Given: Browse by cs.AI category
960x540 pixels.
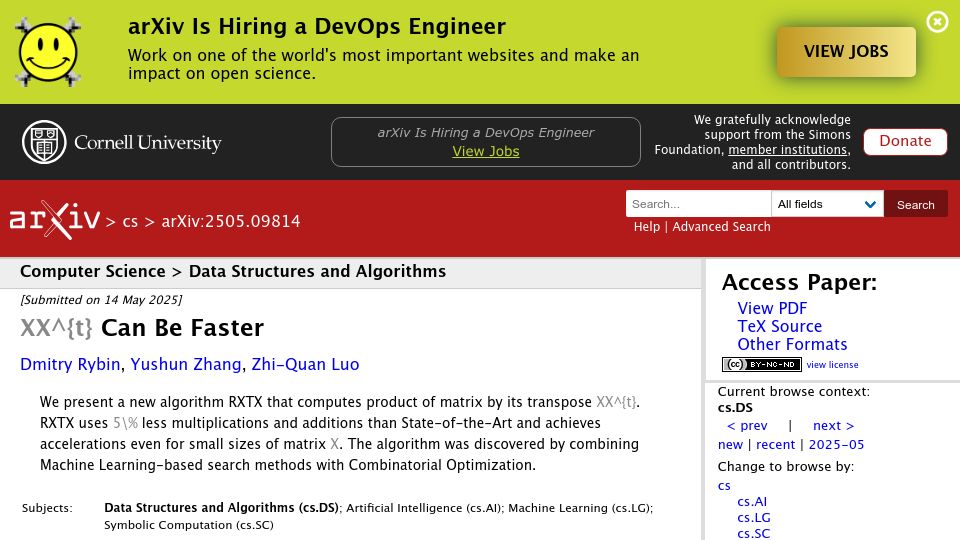Looking at the screenshot, I should click(752, 501).
